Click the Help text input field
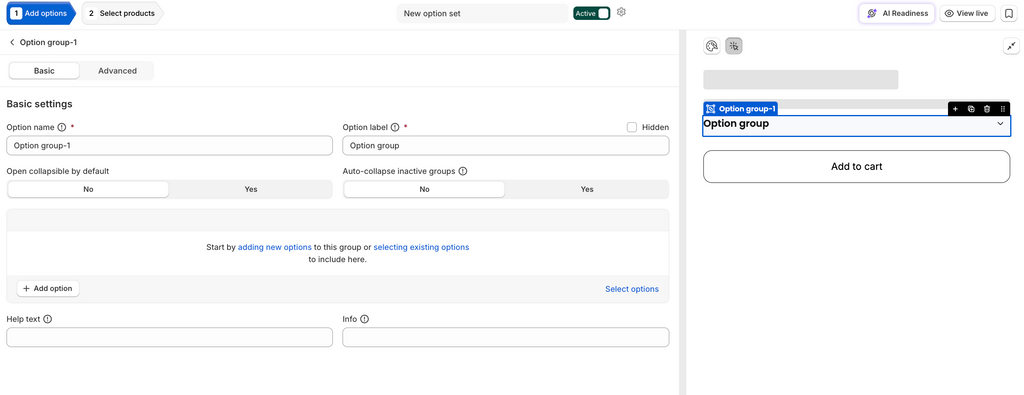Viewport: 1024px width, 395px height. (169, 337)
